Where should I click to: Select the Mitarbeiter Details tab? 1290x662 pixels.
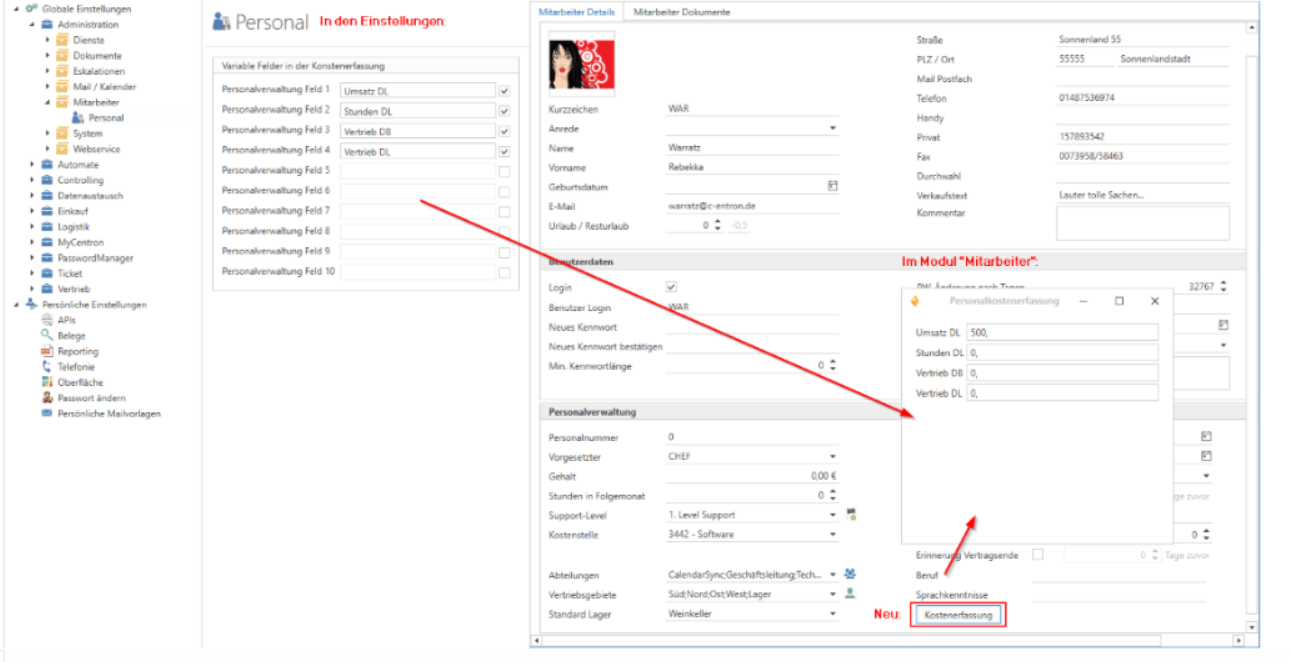[576, 12]
